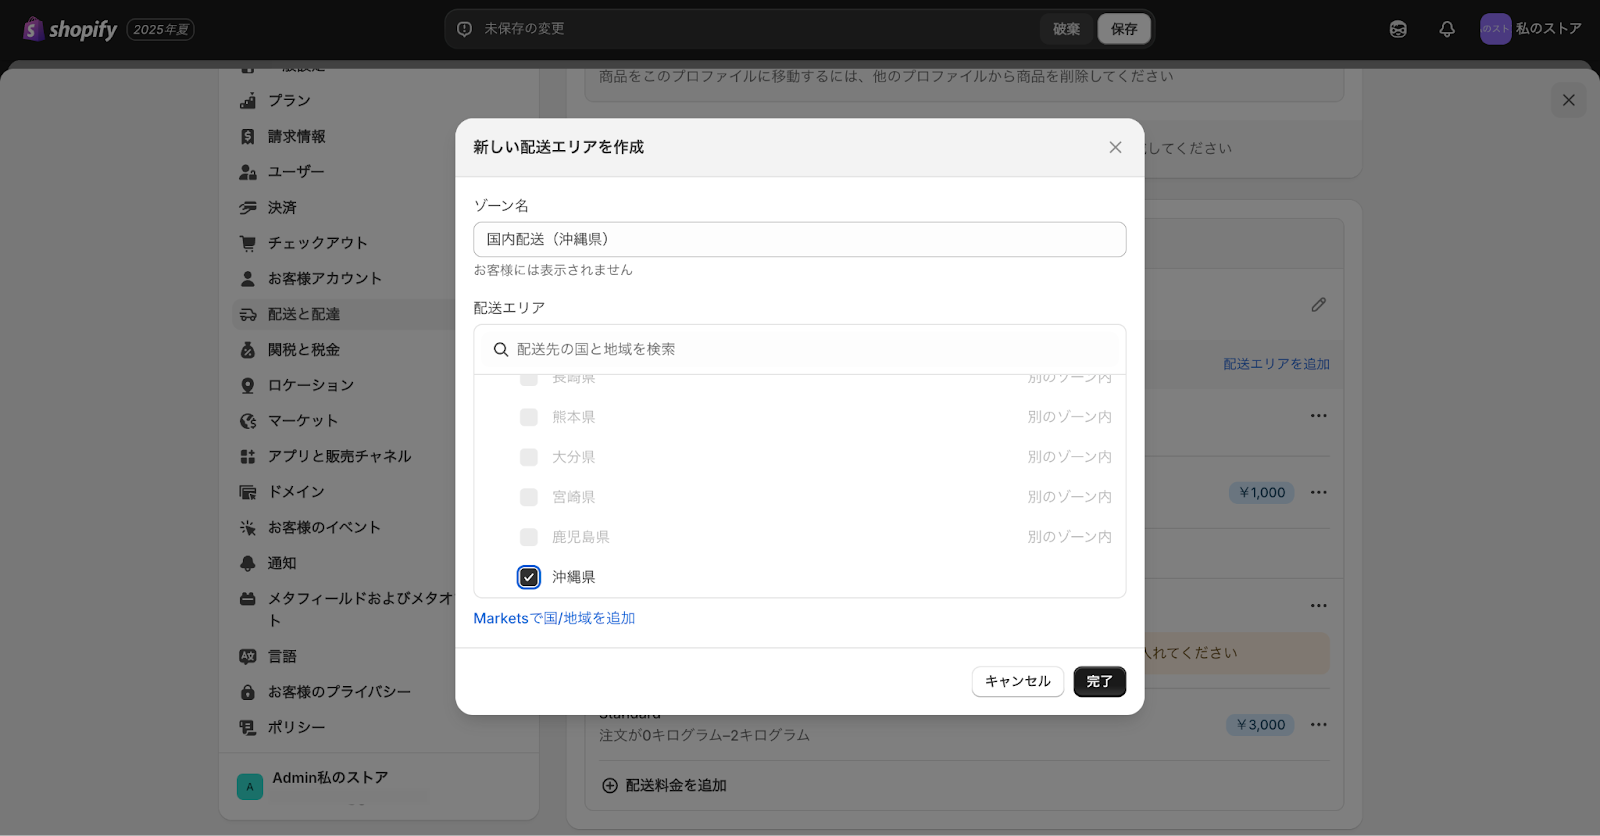
Task: Open options menu for the ¥1,000 rate
Action: [1319, 492]
